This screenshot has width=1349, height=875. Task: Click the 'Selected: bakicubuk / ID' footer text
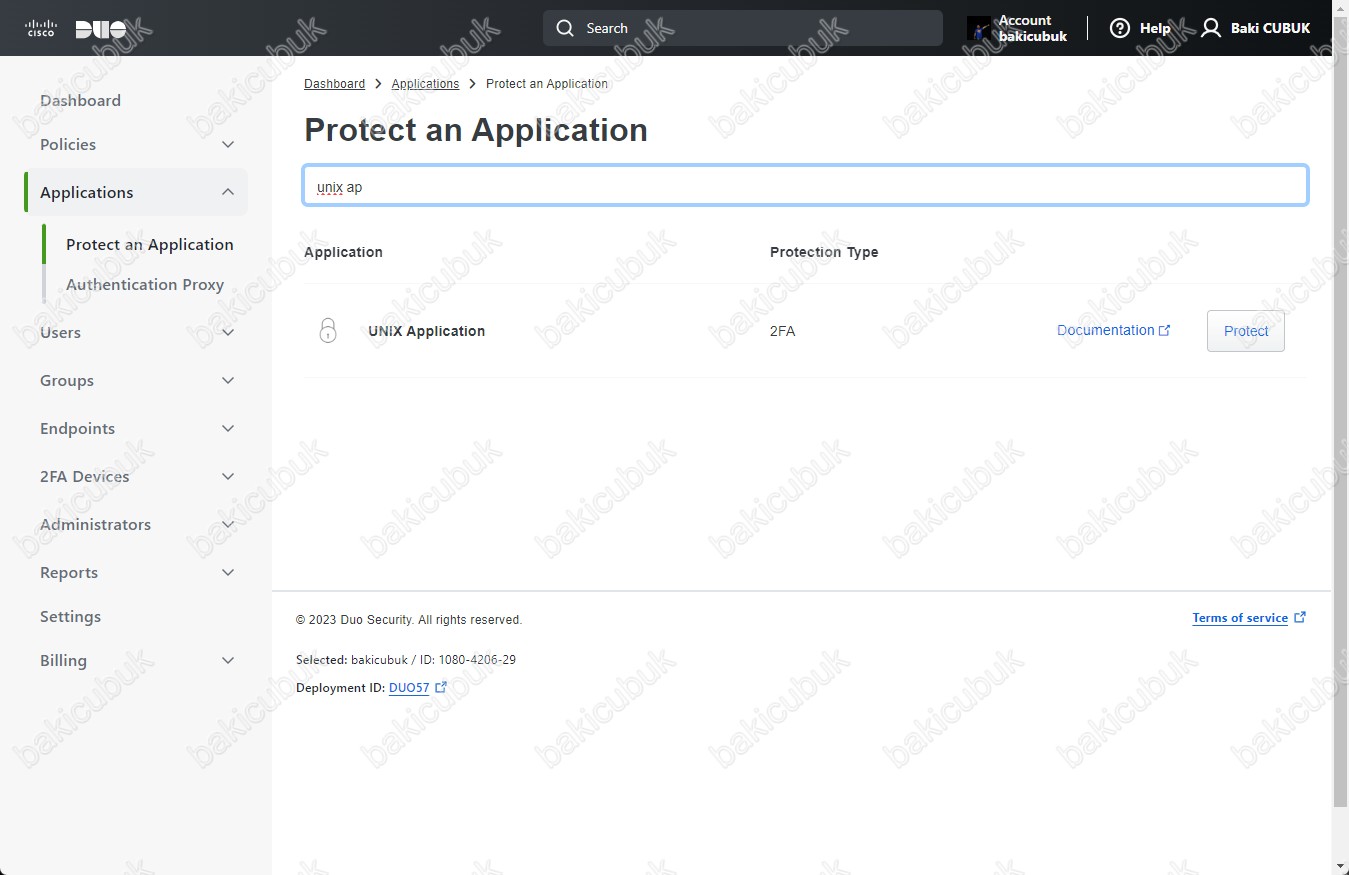click(x=406, y=660)
